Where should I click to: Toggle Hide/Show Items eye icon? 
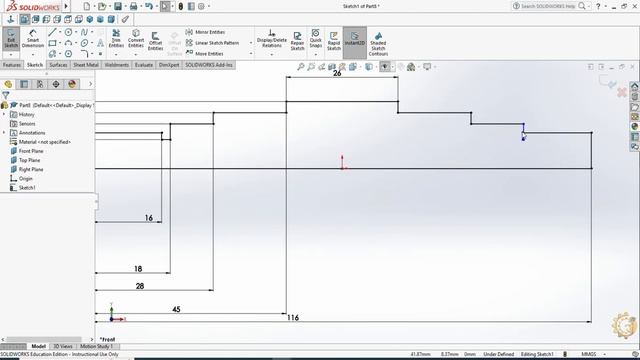coord(384,67)
